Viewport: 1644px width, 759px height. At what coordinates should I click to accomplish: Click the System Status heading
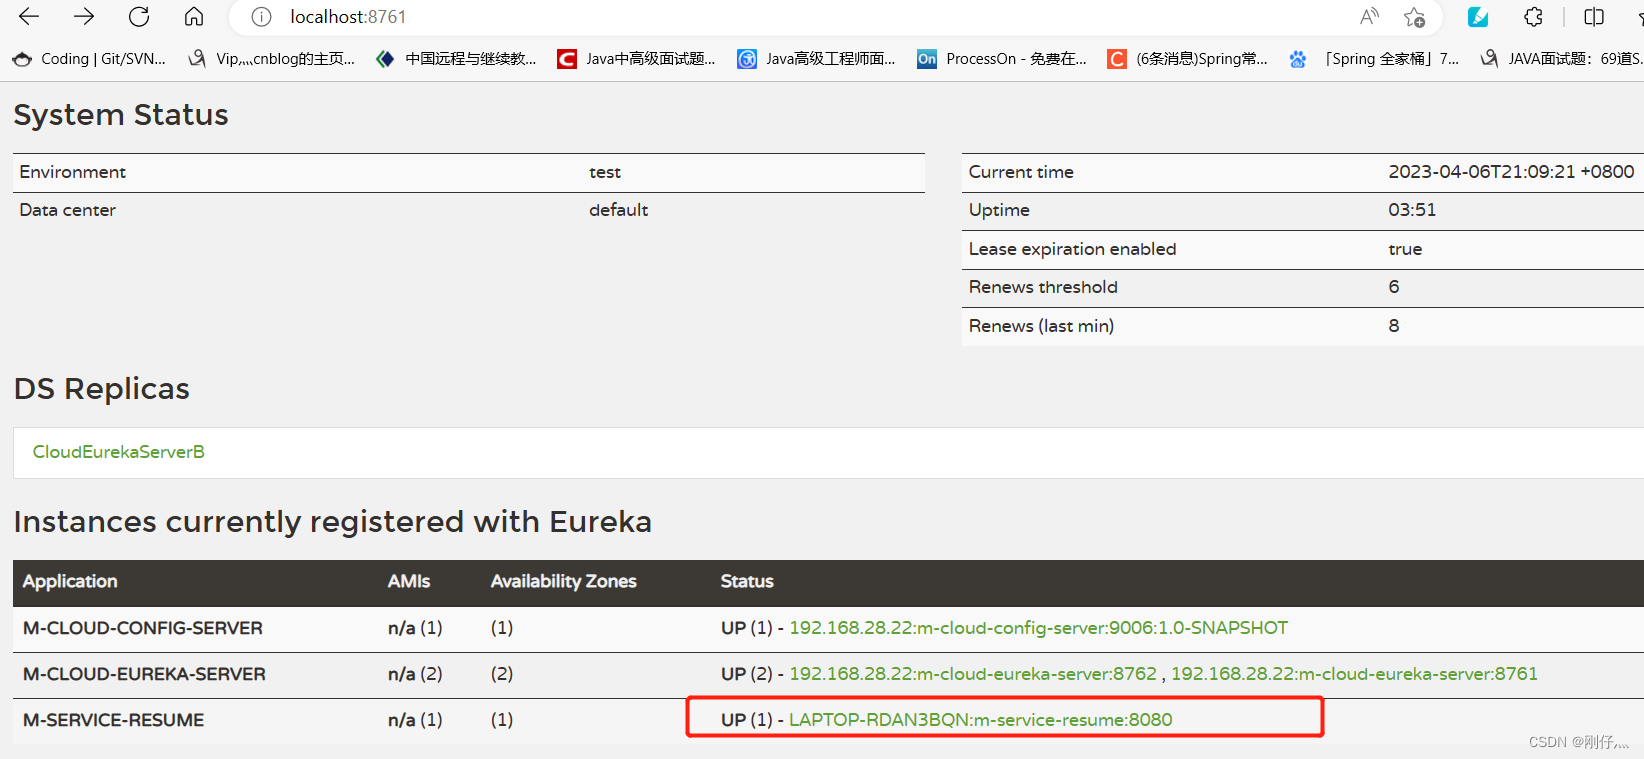tap(121, 115)
